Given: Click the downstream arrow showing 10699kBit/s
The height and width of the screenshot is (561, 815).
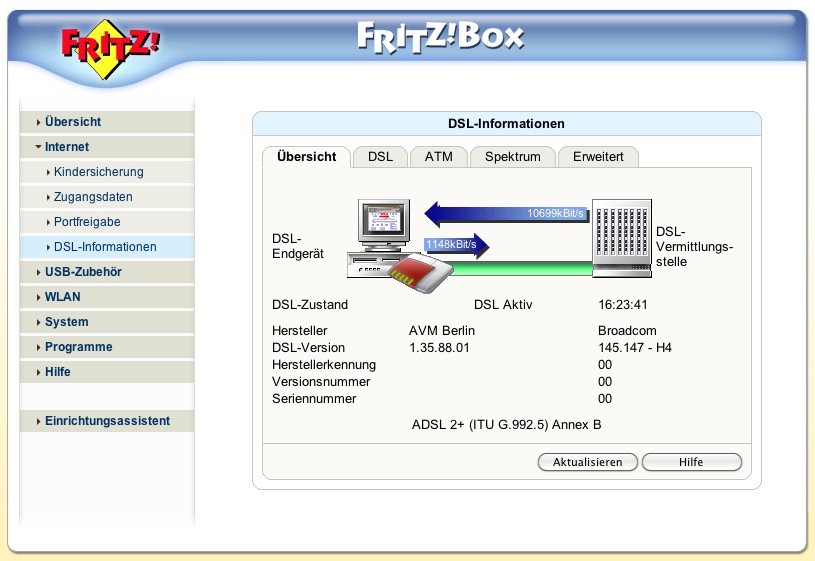Looking at the screenshot, I should click(507, 214).
